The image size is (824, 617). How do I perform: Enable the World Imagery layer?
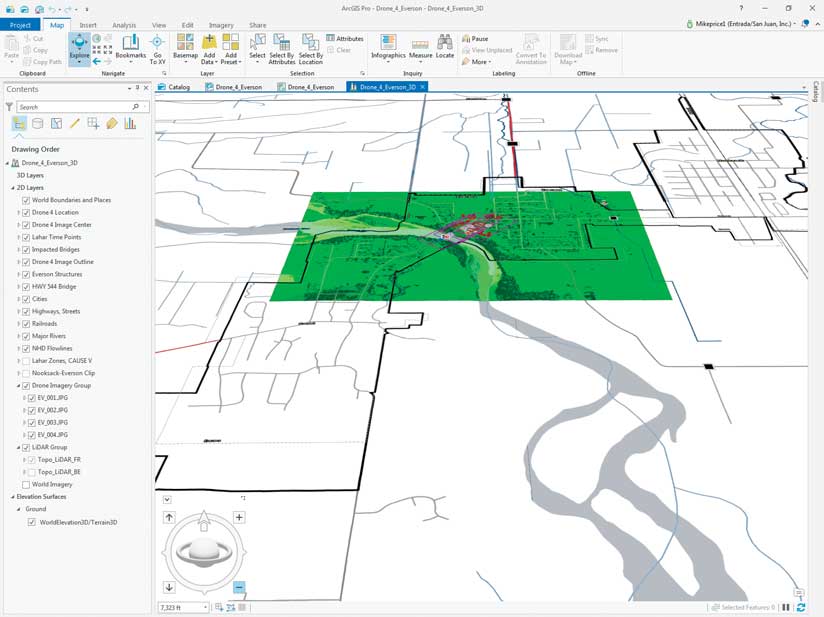26,485
